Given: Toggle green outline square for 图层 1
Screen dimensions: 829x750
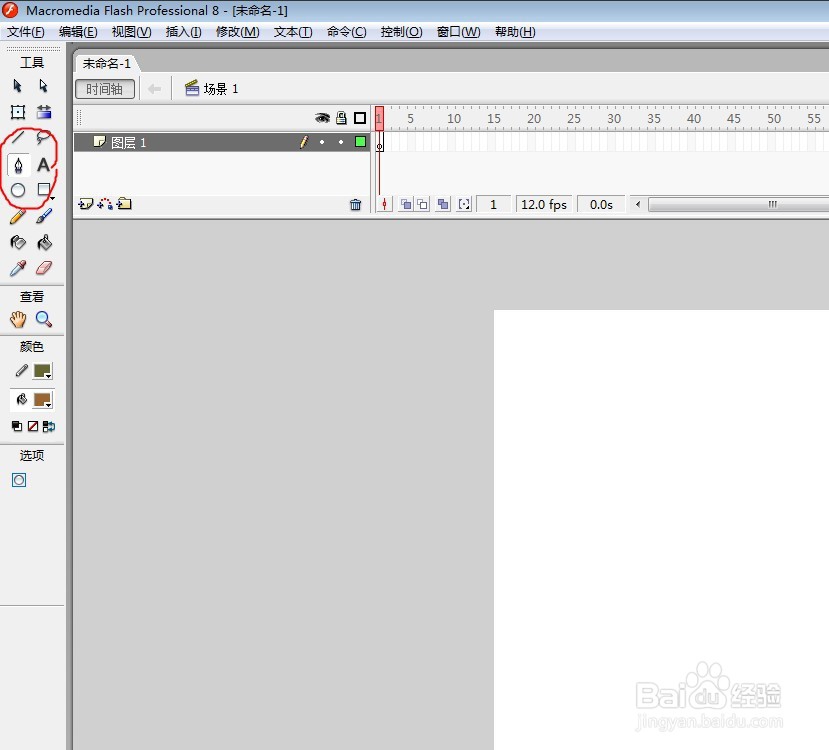Looking at the screenshot, I should click(361, 142).
